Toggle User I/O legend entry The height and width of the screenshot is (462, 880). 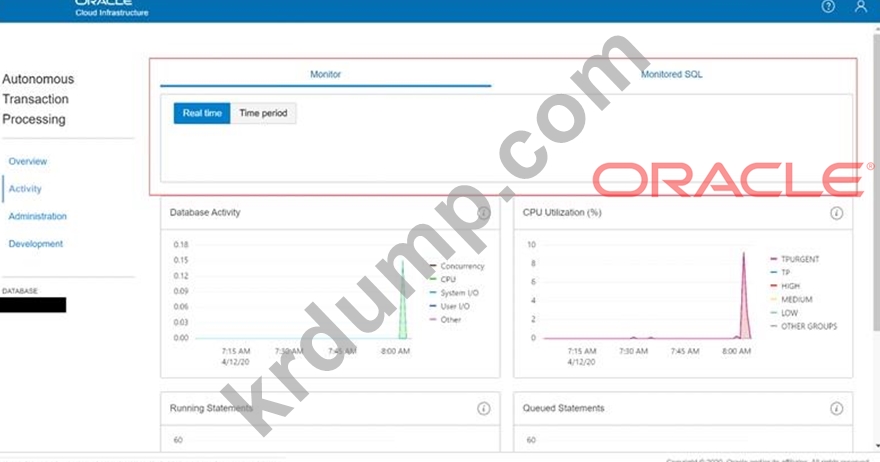pos(450,307)
